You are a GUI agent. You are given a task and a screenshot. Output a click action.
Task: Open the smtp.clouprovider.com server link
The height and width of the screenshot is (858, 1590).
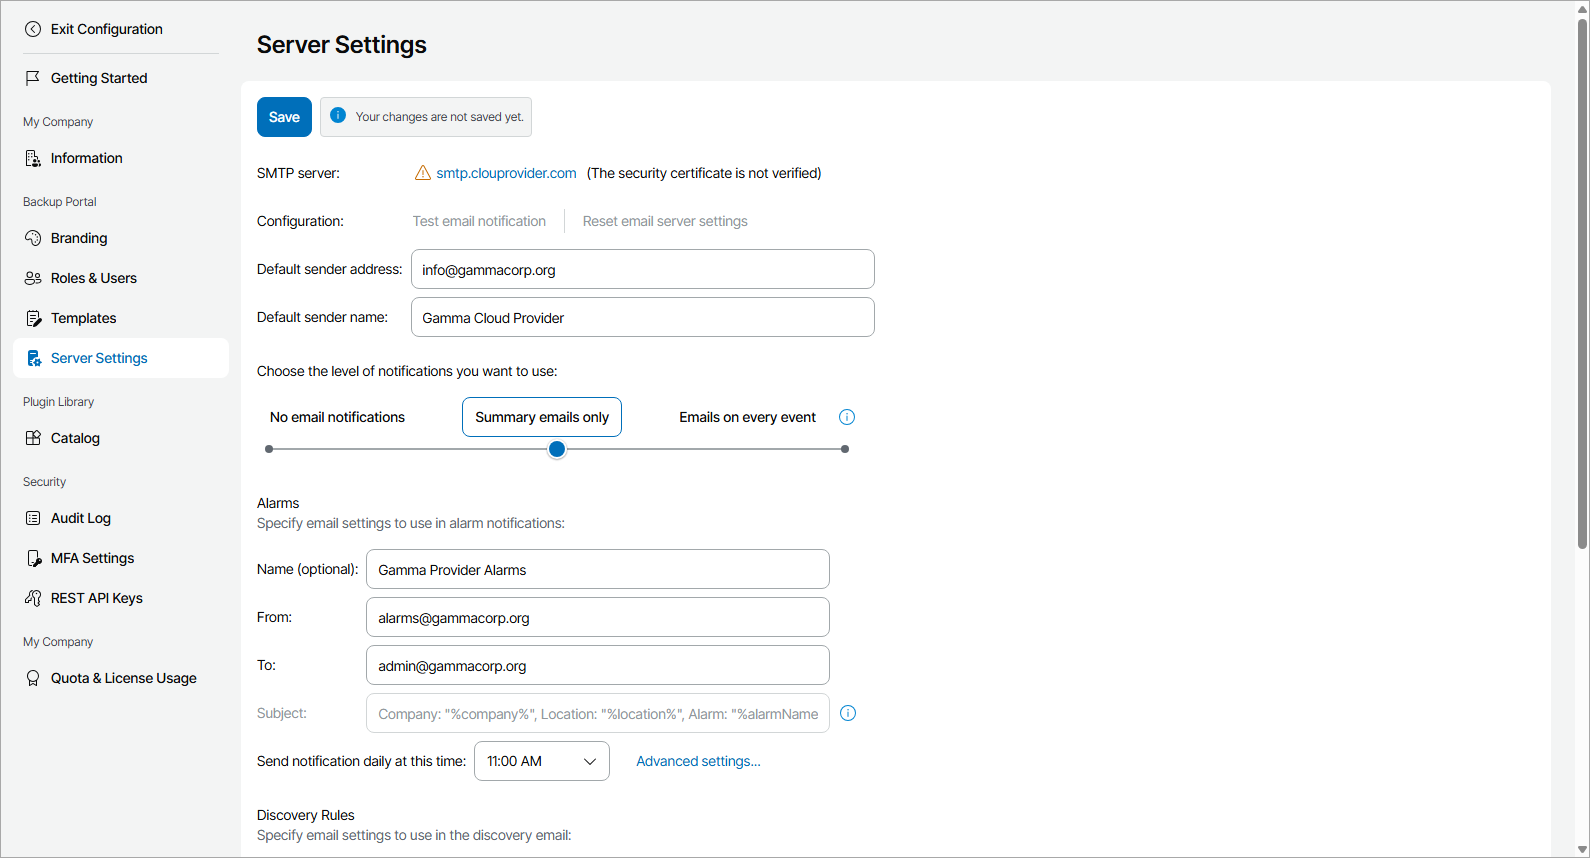tap(506, 173)
